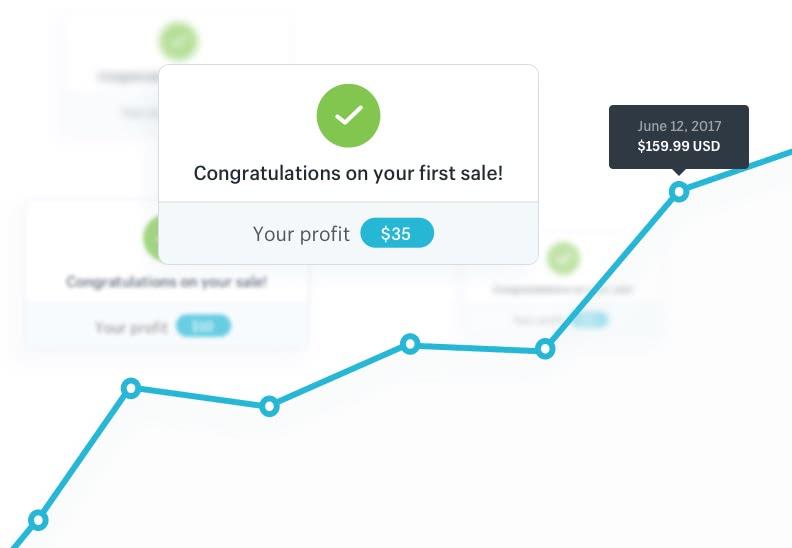Click the green checkmark icon on first sale card
Viewport: 792px width, 548px height.
coord(348,116)
